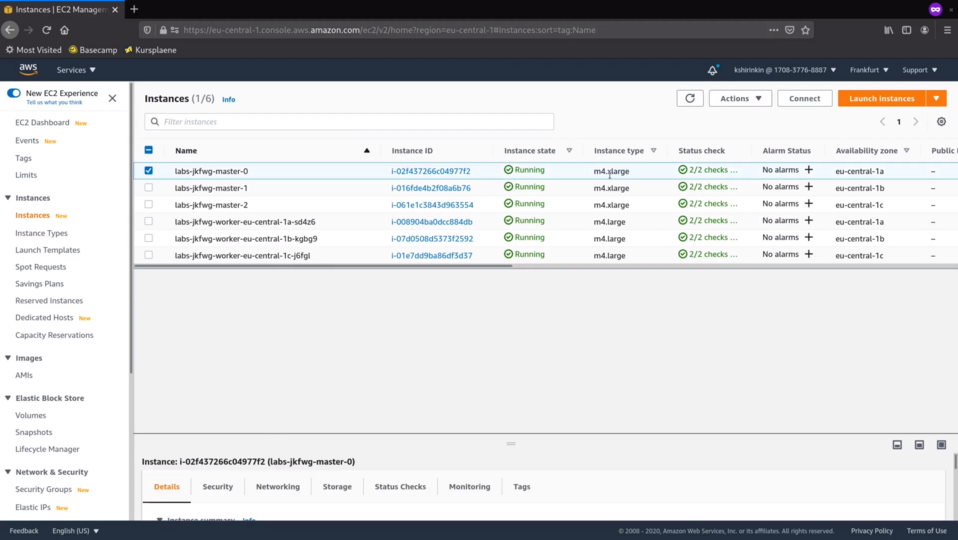Screen dimensions: 958x540
Task: Collapse Network & Security section
Action: [8, 472]
